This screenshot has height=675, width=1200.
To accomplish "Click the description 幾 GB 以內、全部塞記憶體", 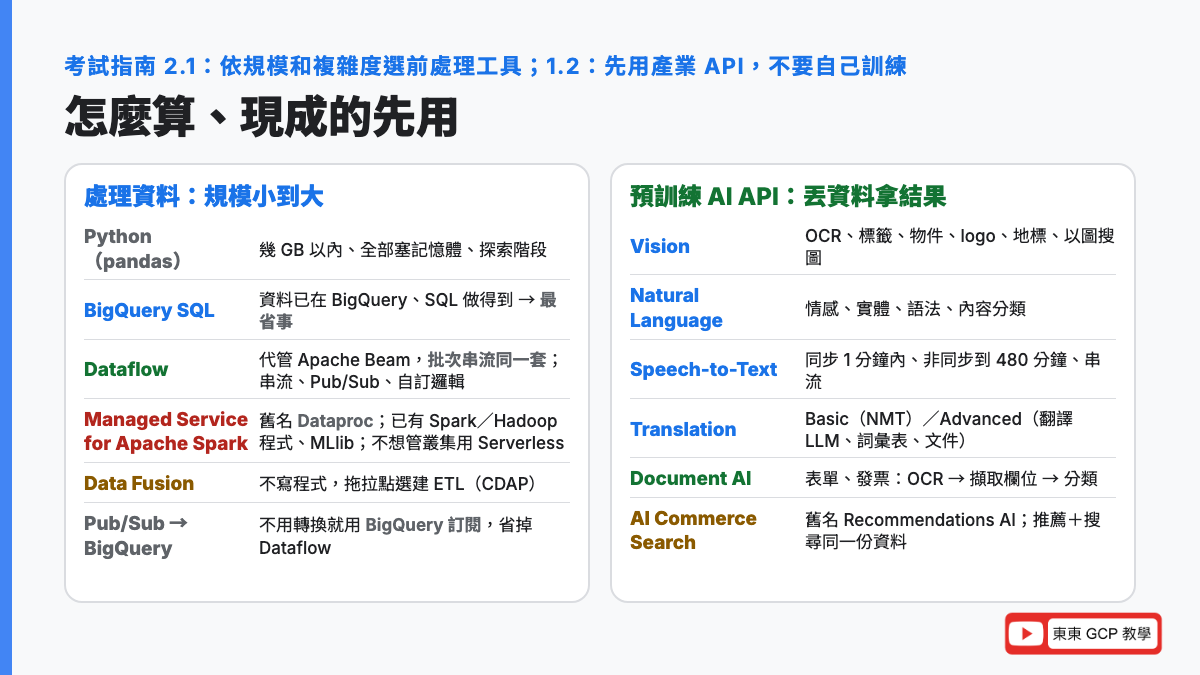I will tap(403, 250).
